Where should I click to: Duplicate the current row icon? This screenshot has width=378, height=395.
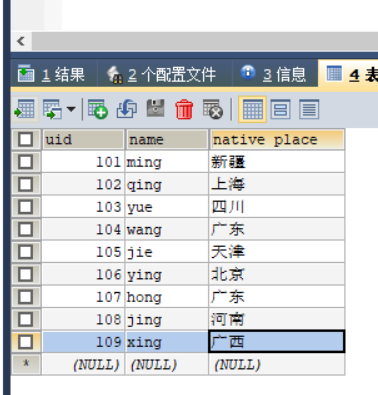[x=127, y=109]
